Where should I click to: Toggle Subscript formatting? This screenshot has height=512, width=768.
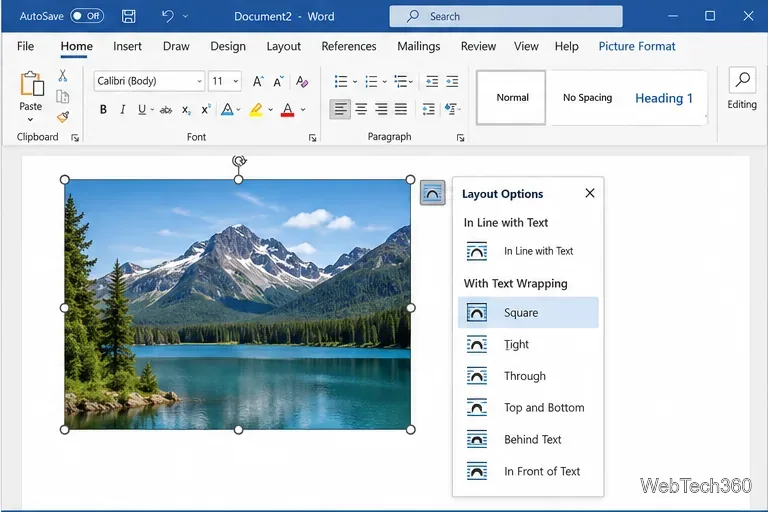point(186,110)
